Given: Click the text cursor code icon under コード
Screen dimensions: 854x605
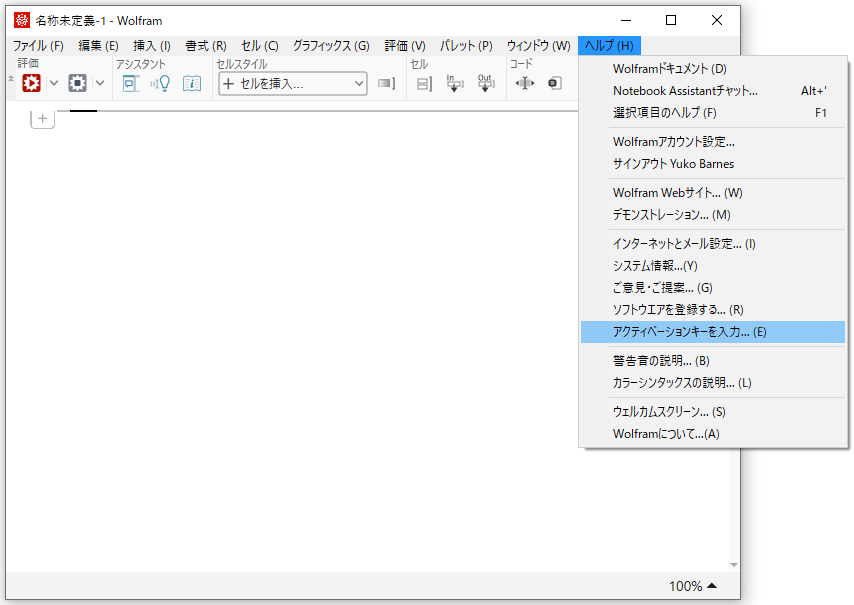Looking at the screenshot, I should 524,83.
